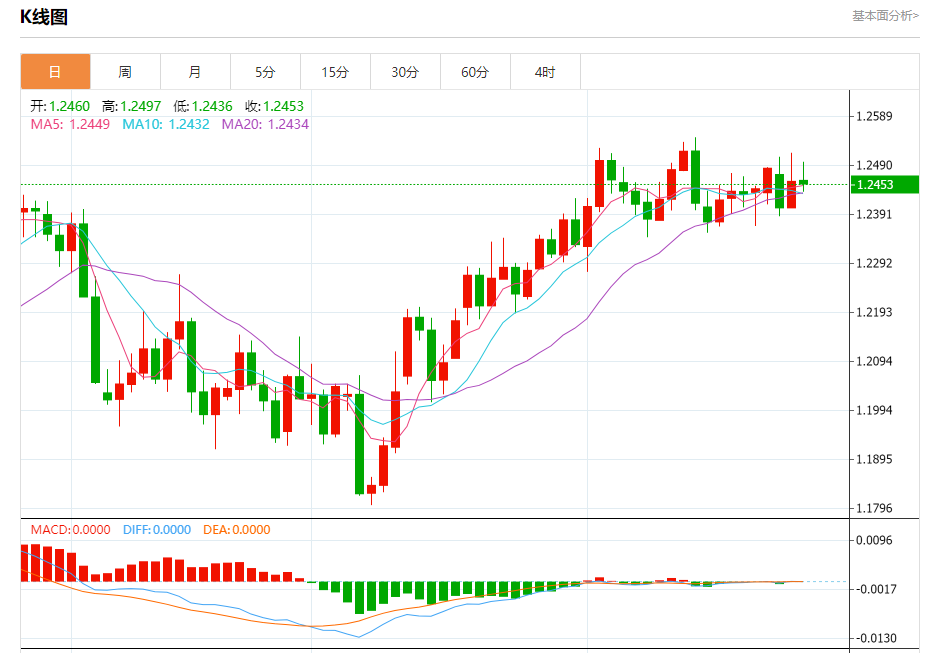Click the 1.2193 price axis label
This screenshot has height=653, width=931.
pos(874,312)
